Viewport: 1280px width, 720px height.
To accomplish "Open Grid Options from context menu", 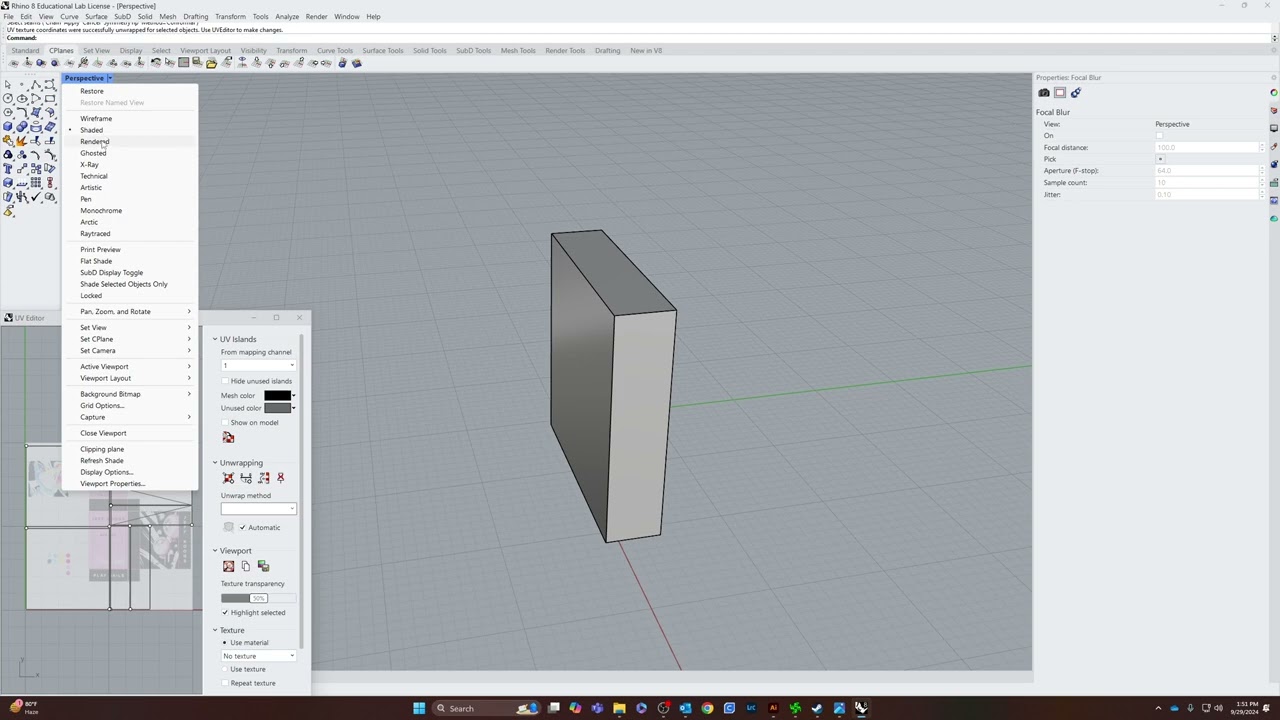I will point(130,406).
